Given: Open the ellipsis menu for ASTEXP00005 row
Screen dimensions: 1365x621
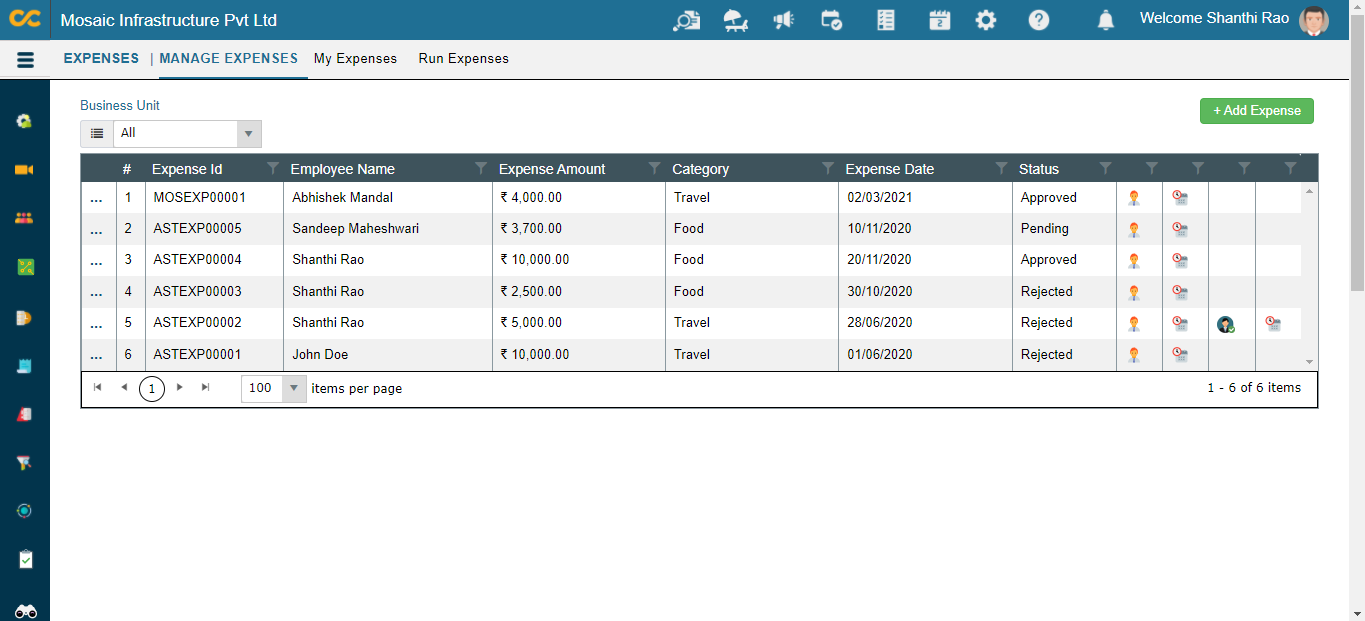Looking at the screenshot, I should click(97, 229).
